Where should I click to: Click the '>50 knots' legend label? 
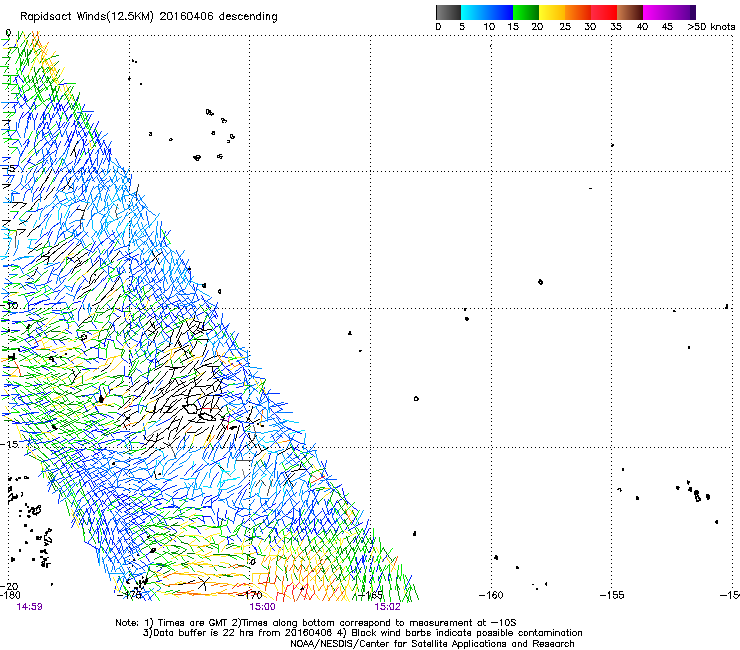[x=711, y=27]
